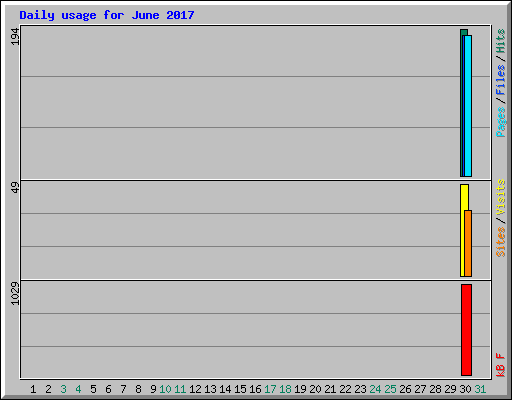Click day 13 on the x-axis
This screenshot has width=512, height=400.
point(210,389)
